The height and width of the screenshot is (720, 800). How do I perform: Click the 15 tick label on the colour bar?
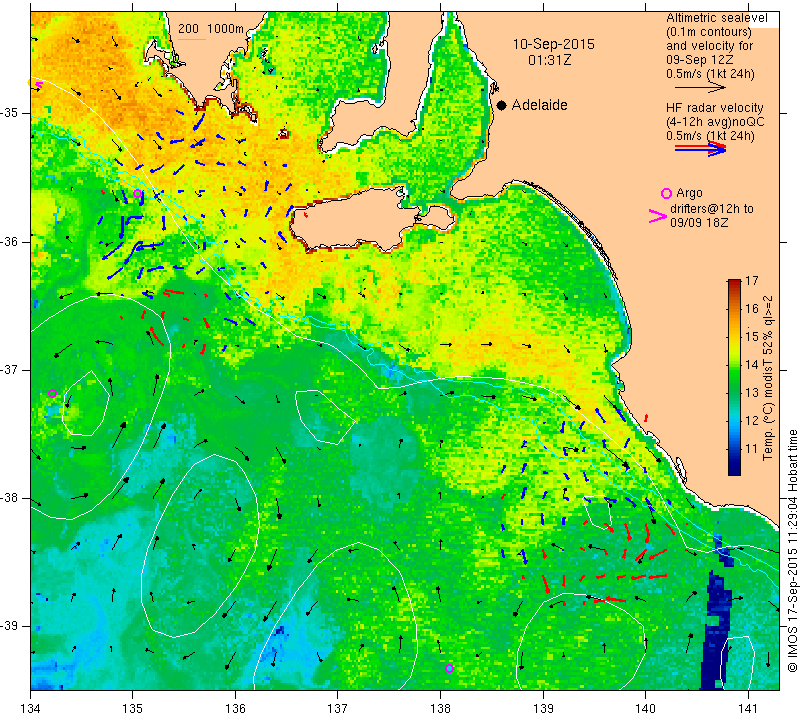pos(752,336)
